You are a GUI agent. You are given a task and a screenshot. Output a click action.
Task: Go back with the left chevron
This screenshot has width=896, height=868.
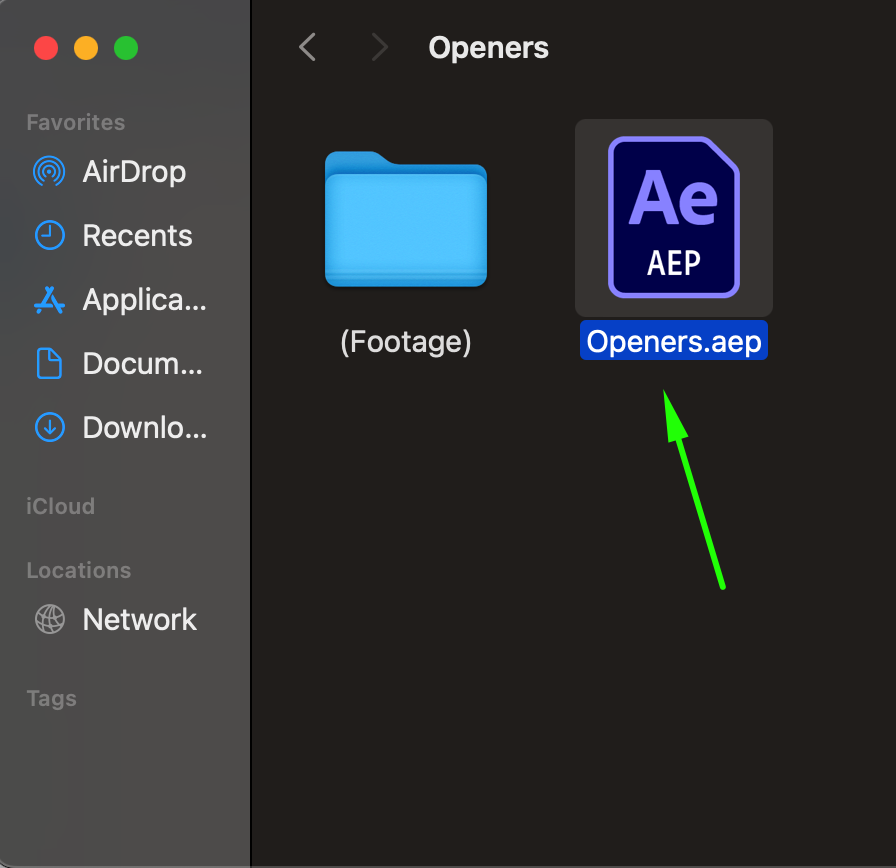click(x=308, y=47)
